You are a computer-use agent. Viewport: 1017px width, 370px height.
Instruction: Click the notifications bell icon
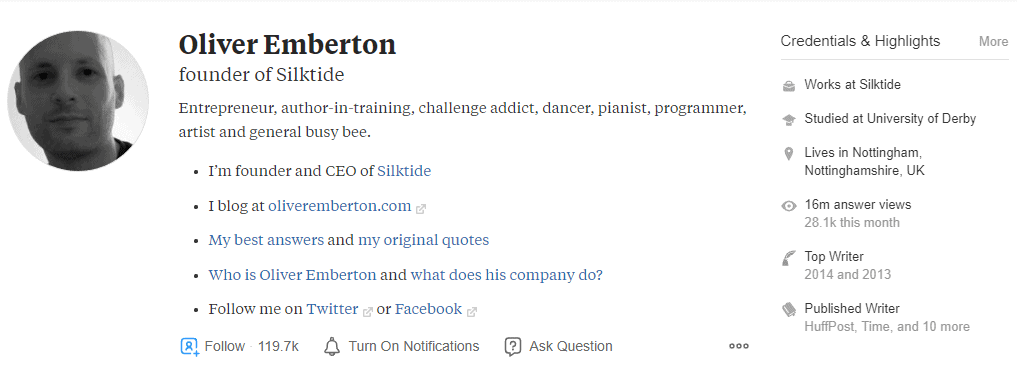click(331, 347)
